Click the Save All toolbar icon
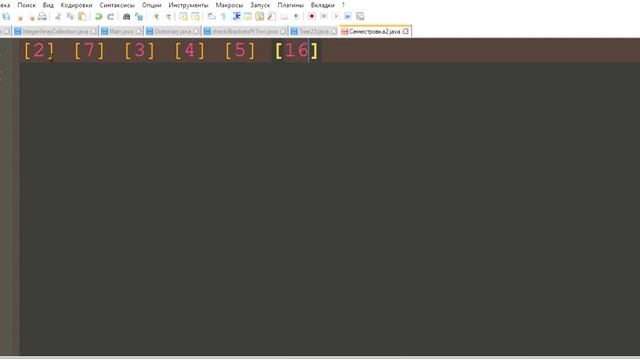The width and height of the screenshot is (640, 360). [x=6, y=16]
